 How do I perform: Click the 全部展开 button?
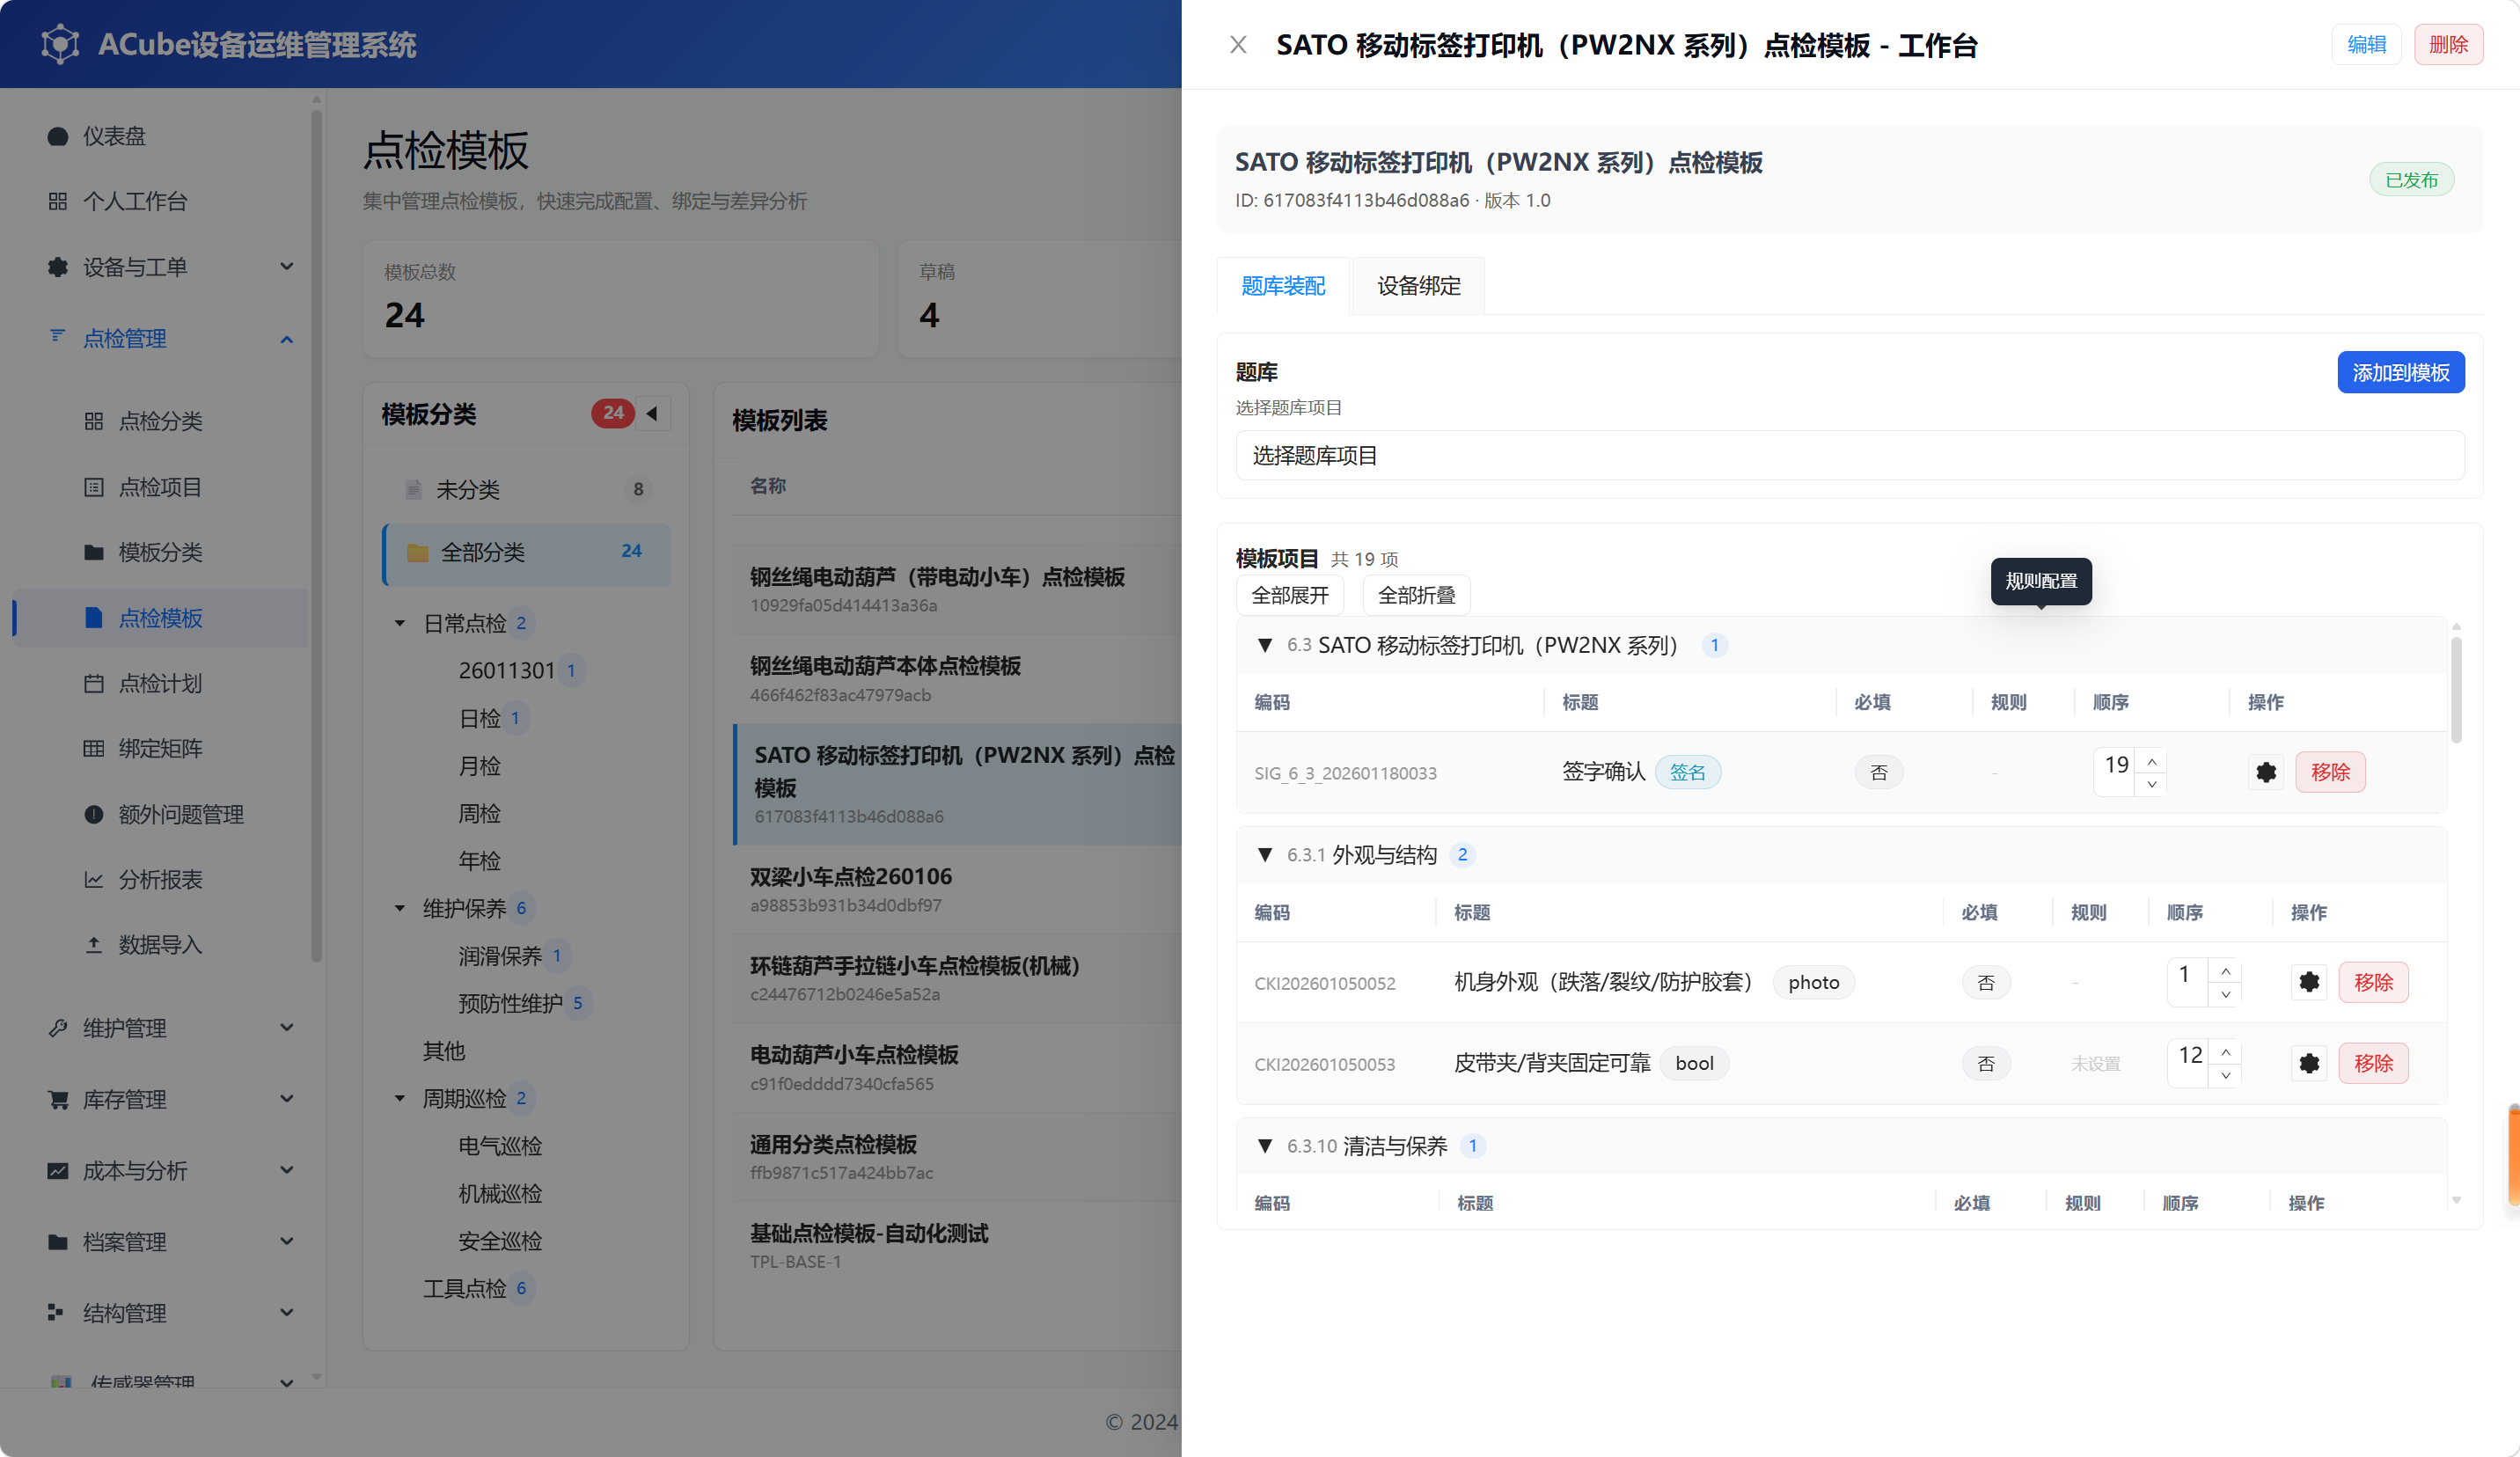(x=1290, y=595)
